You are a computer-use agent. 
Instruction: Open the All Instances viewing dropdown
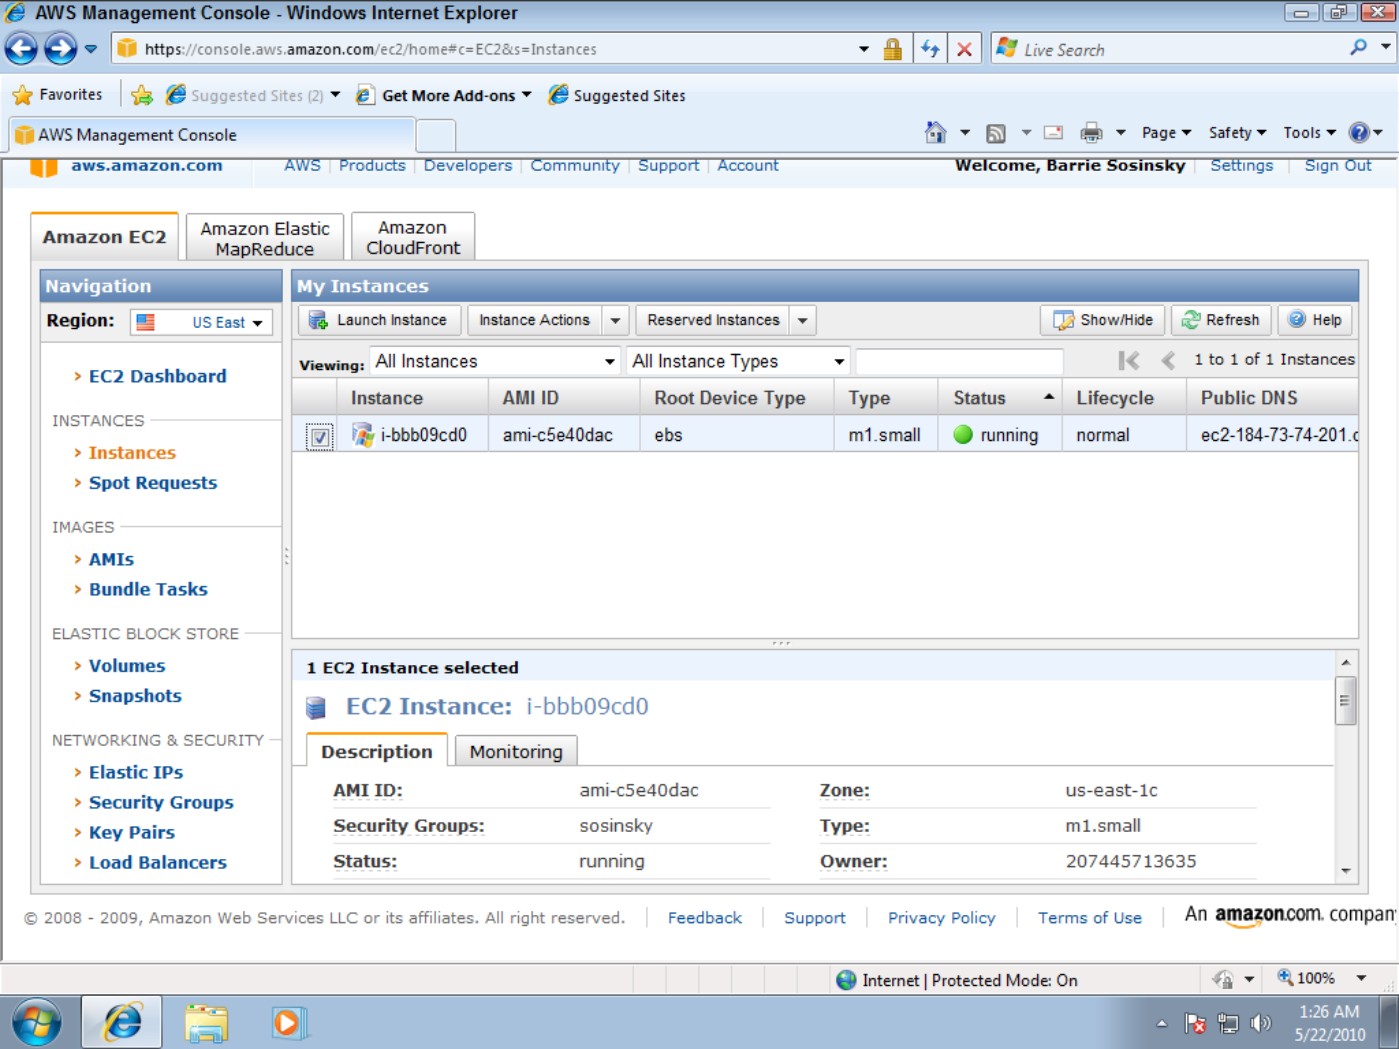point(495,361)
